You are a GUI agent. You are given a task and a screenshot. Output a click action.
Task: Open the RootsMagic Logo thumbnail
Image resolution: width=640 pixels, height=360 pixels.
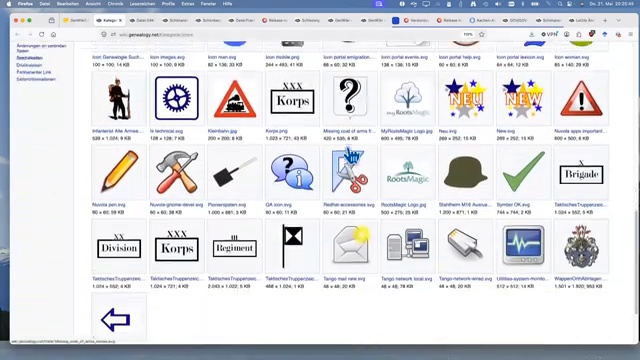click(x=408, y=172)
